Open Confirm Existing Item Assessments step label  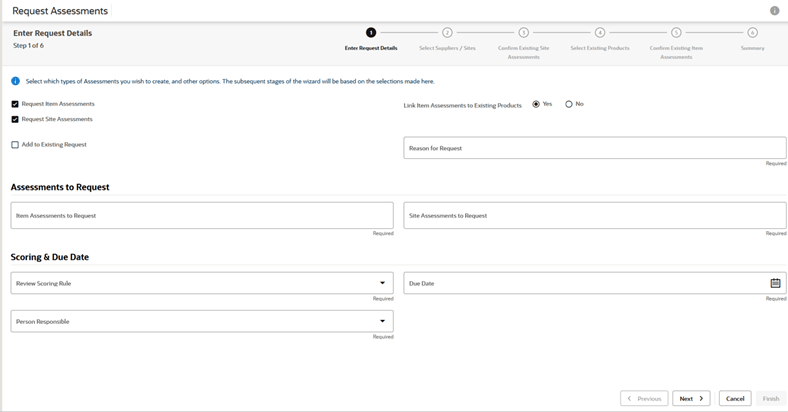tap(676, 52)
